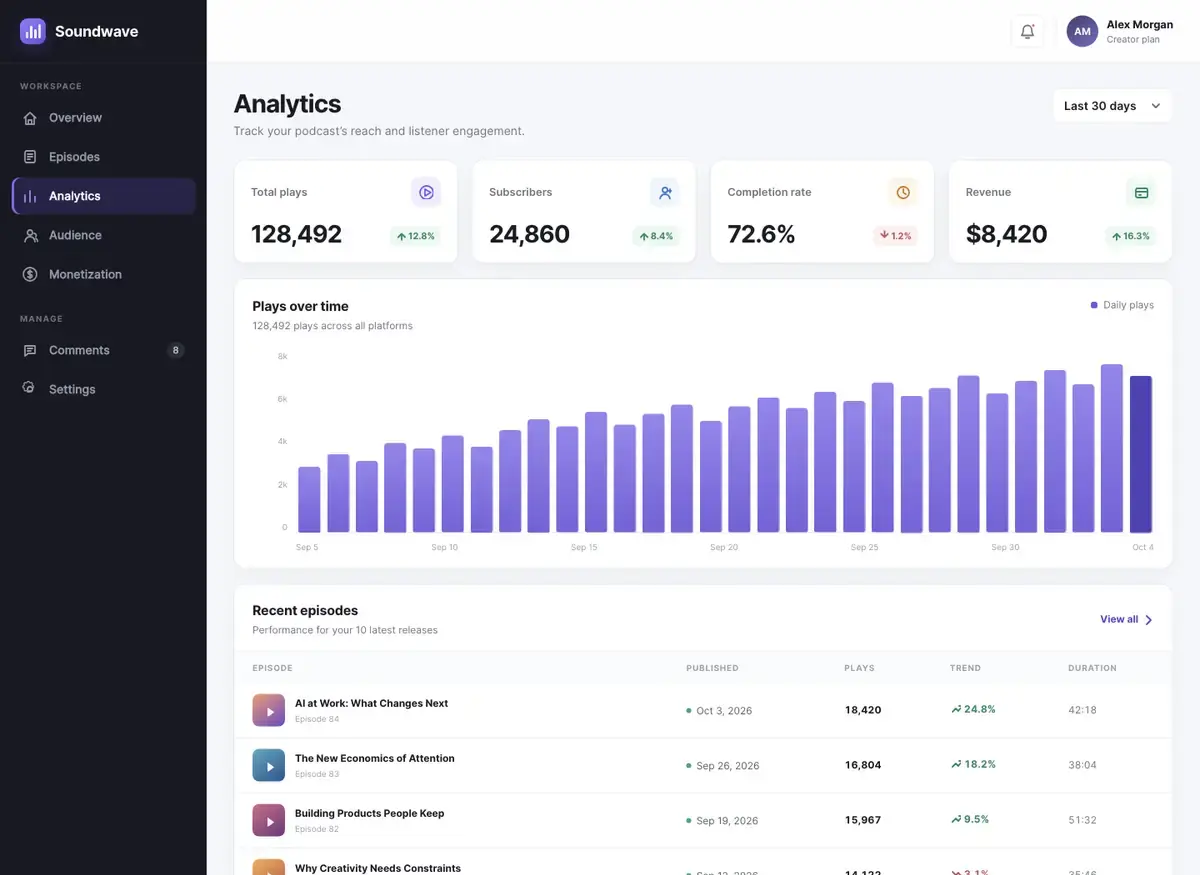Open Episodes in sidebar
Screen dimensions: 1200x875
(104, 157)
